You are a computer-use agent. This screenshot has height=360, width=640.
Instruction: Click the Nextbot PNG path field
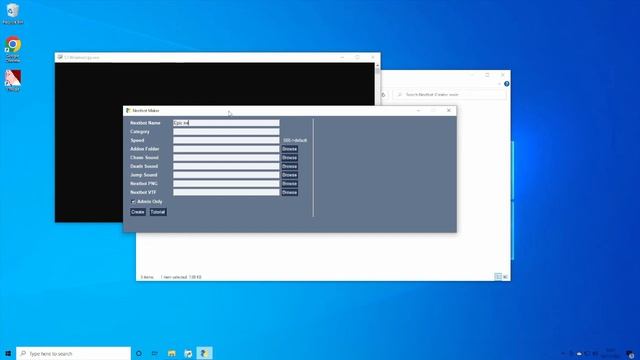tap(226, 184)
